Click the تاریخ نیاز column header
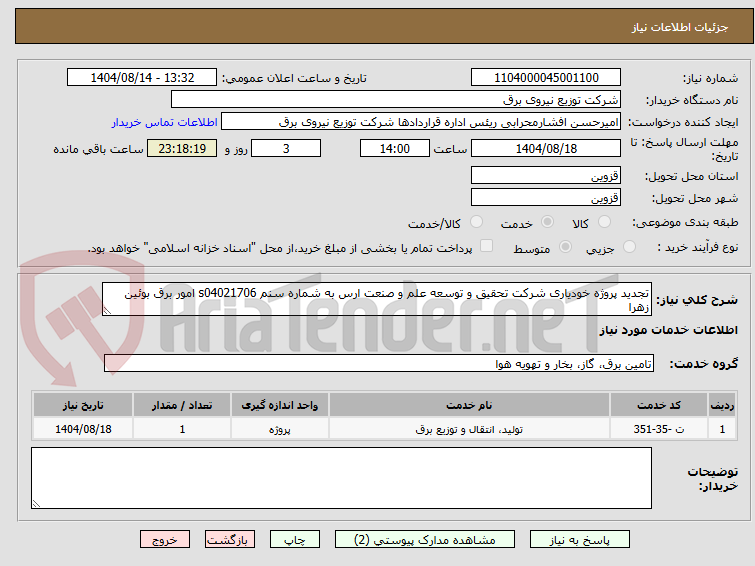This screenshot has width=755, height=566. point(83,405)
